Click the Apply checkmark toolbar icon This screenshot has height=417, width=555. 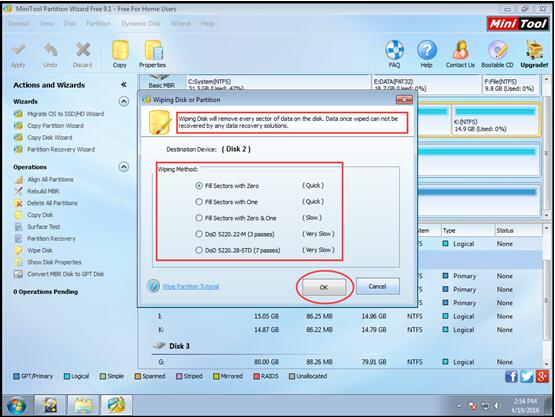coord(18,55)
